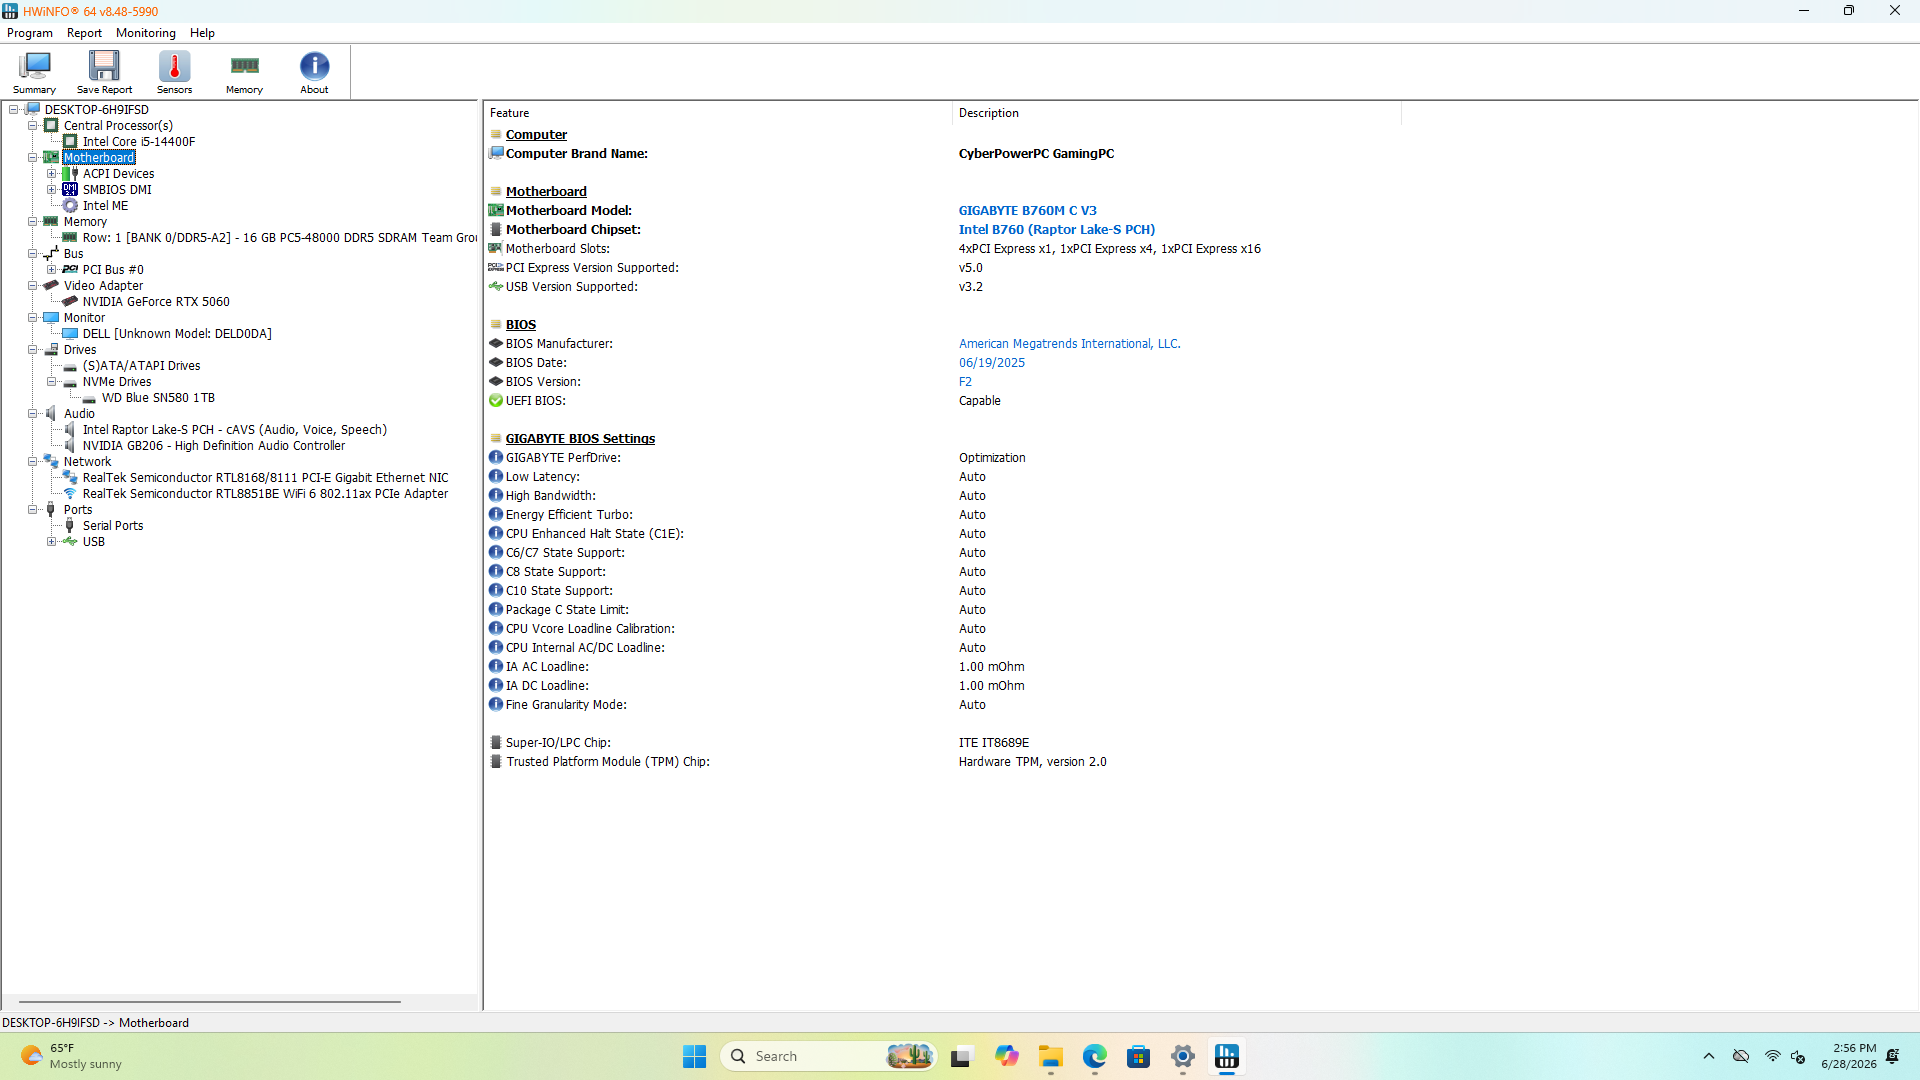Open Microsoft Store from the taskbar
Viewport: 1920px width, 1080px height.
tap(1138, 1057)
